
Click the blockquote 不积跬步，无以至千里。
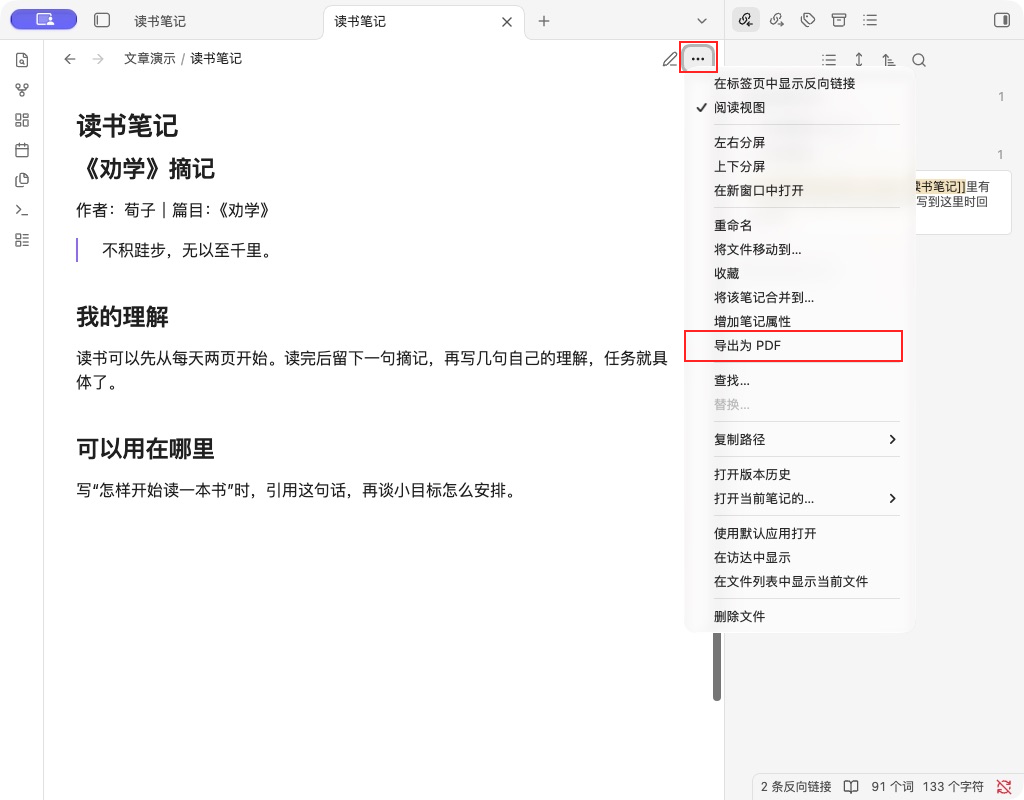[187, 250]
